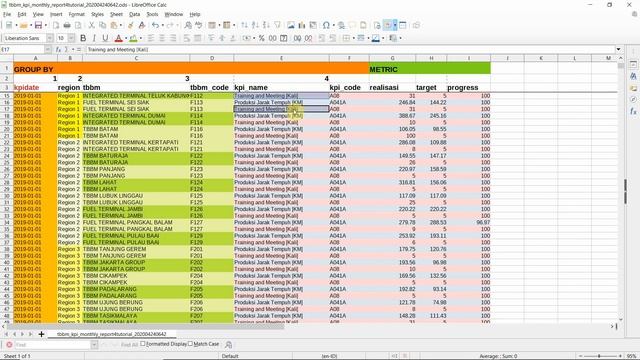Click the Insert Image icon
The width and height of the screenshot is (640, 360).
(x=291, y=25)
